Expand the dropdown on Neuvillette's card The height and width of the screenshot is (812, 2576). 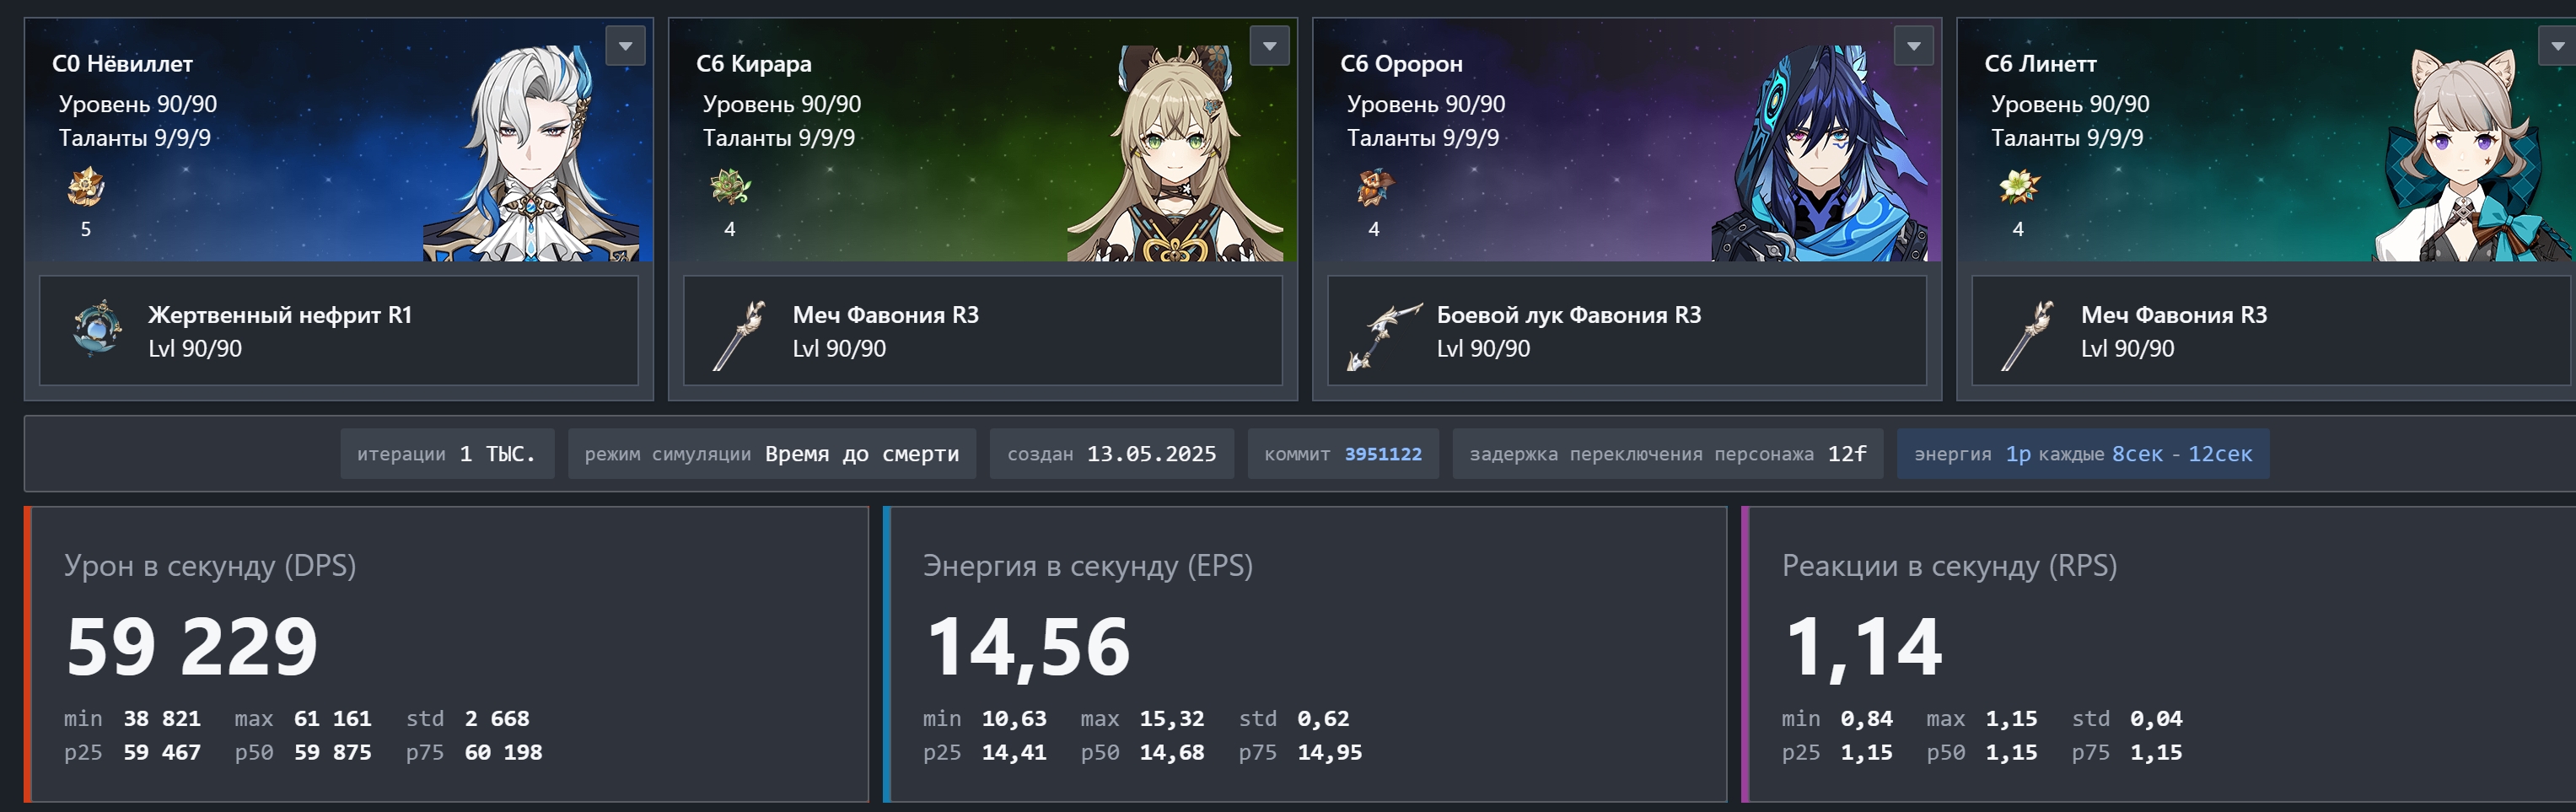point(626,46)
